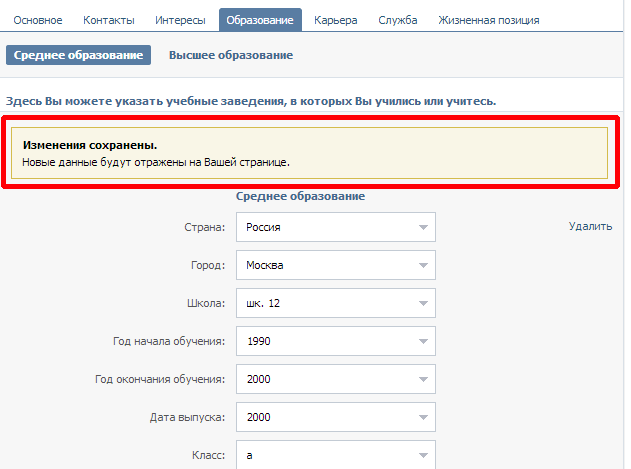Click the Удалить link
This screenshot has width=631, height=469.
[x=590, y=226]
